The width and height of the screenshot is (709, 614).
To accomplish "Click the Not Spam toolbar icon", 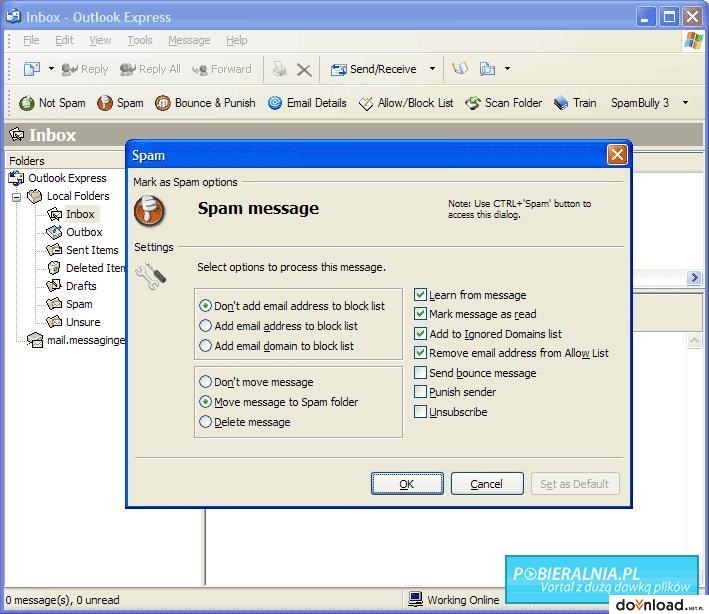I will pos(27,103).
